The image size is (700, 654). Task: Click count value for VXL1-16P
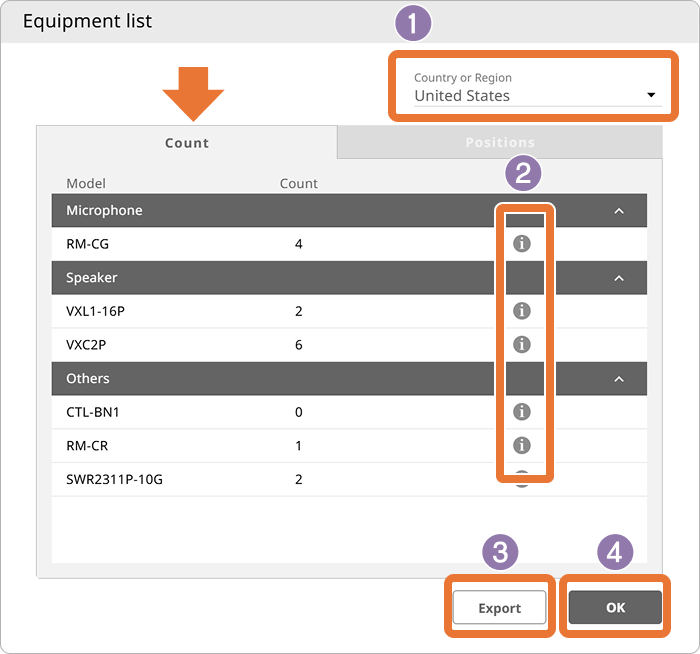coord(298,311)
